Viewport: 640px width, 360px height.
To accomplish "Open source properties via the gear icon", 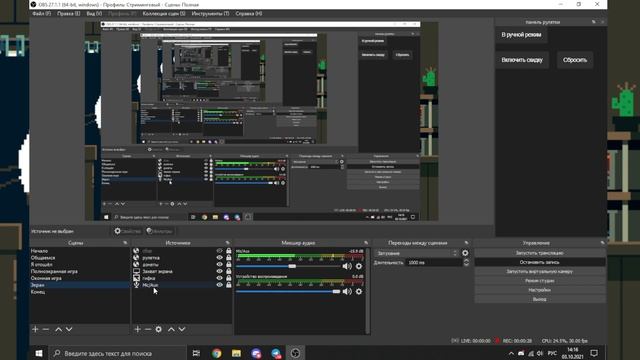I will tap(158, 329).
